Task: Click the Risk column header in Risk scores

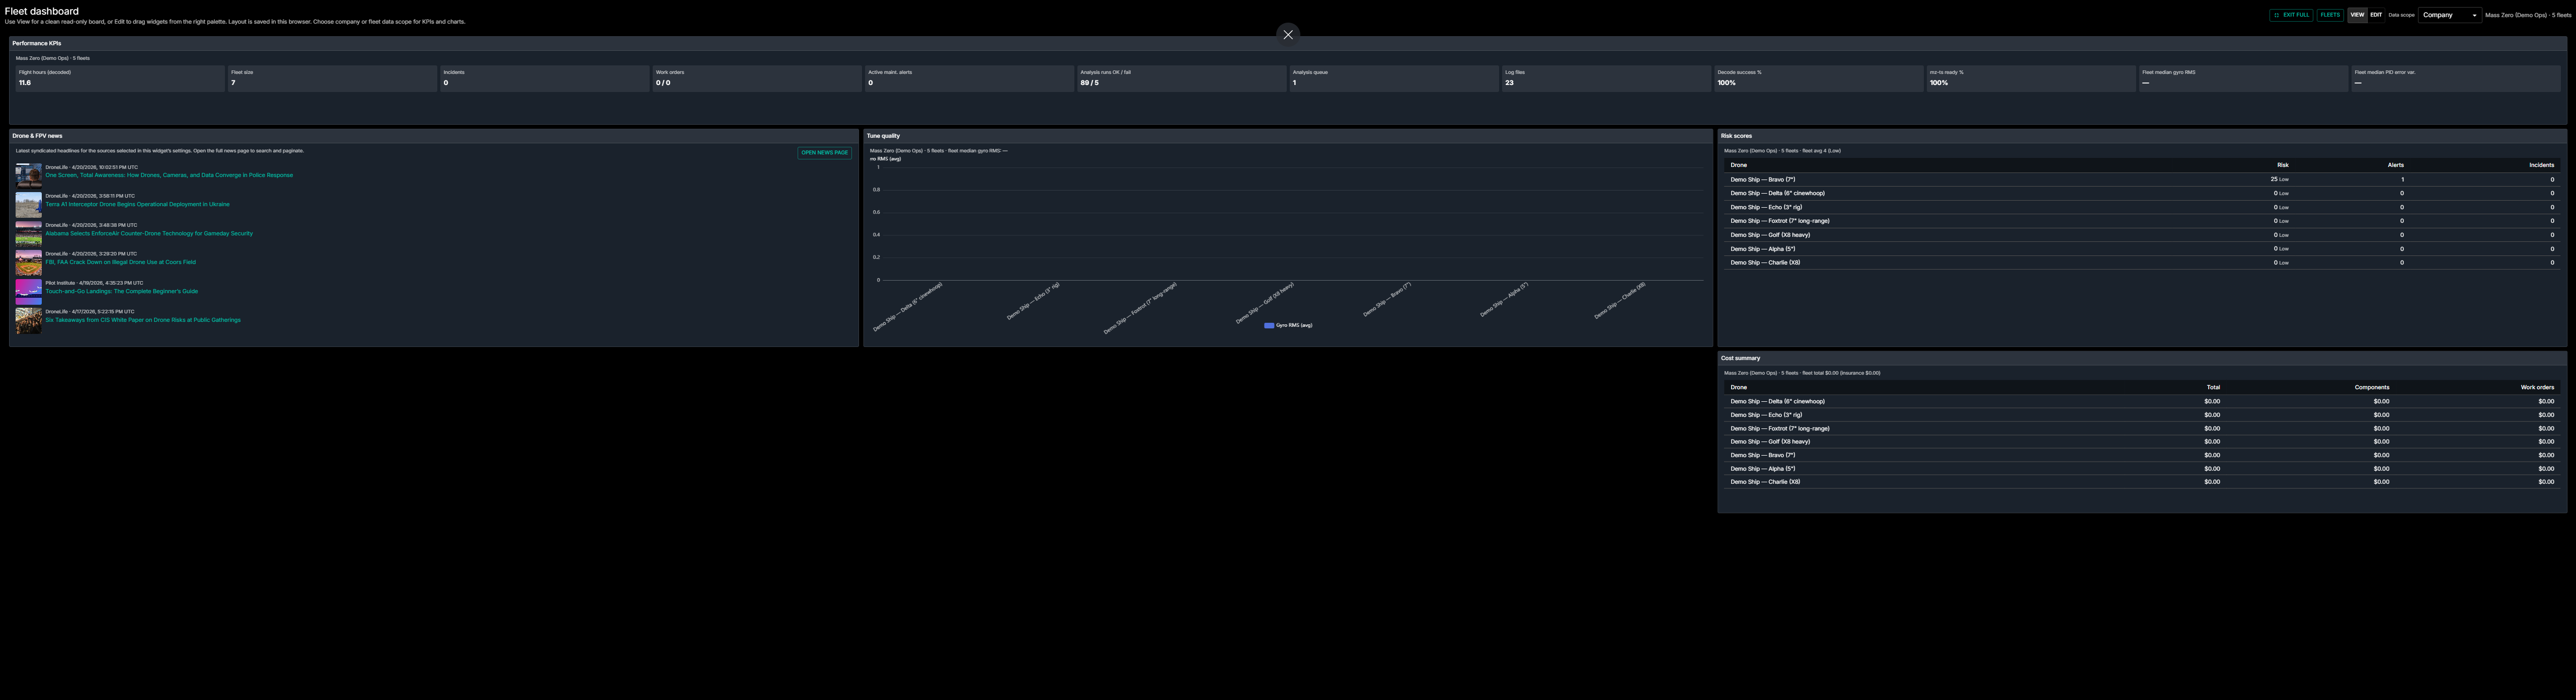Action: point(2282,165)
